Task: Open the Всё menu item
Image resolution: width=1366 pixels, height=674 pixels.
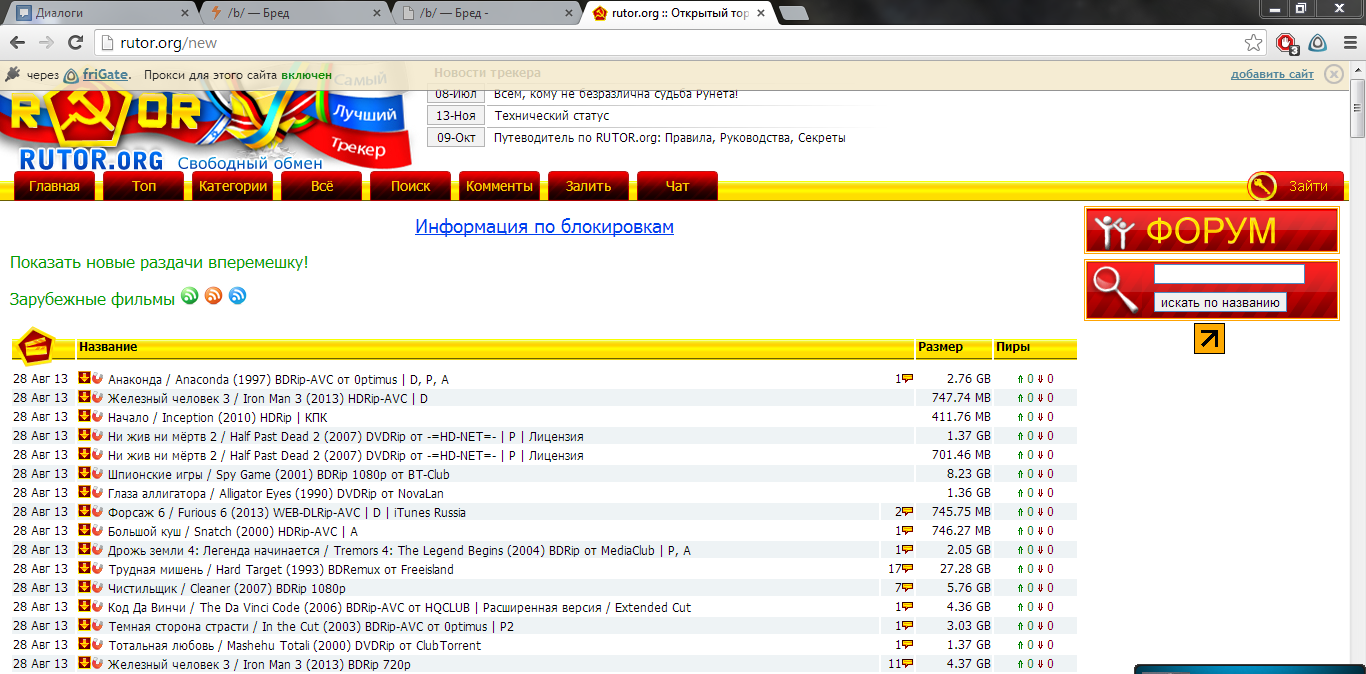Action: pyautogui.click(x=322, y=186)
